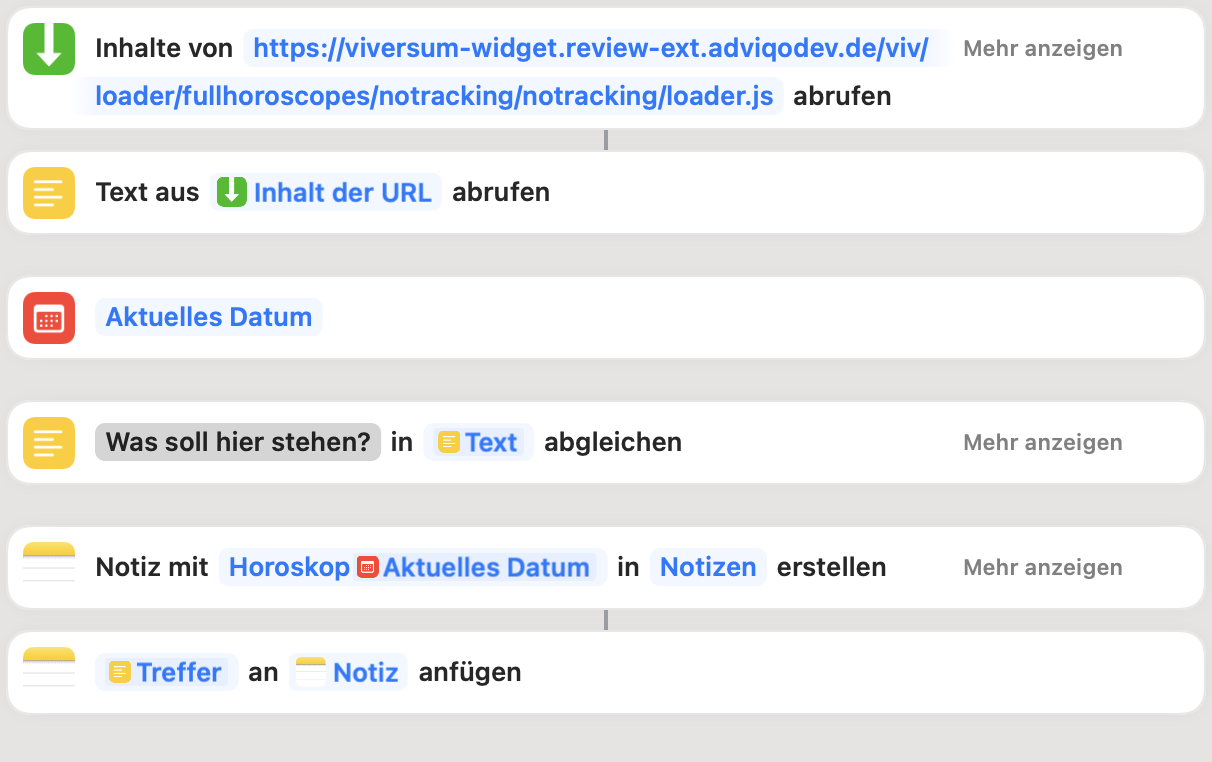
Task: Click the standalone Aktuelles Datum token
Action: 209,318
